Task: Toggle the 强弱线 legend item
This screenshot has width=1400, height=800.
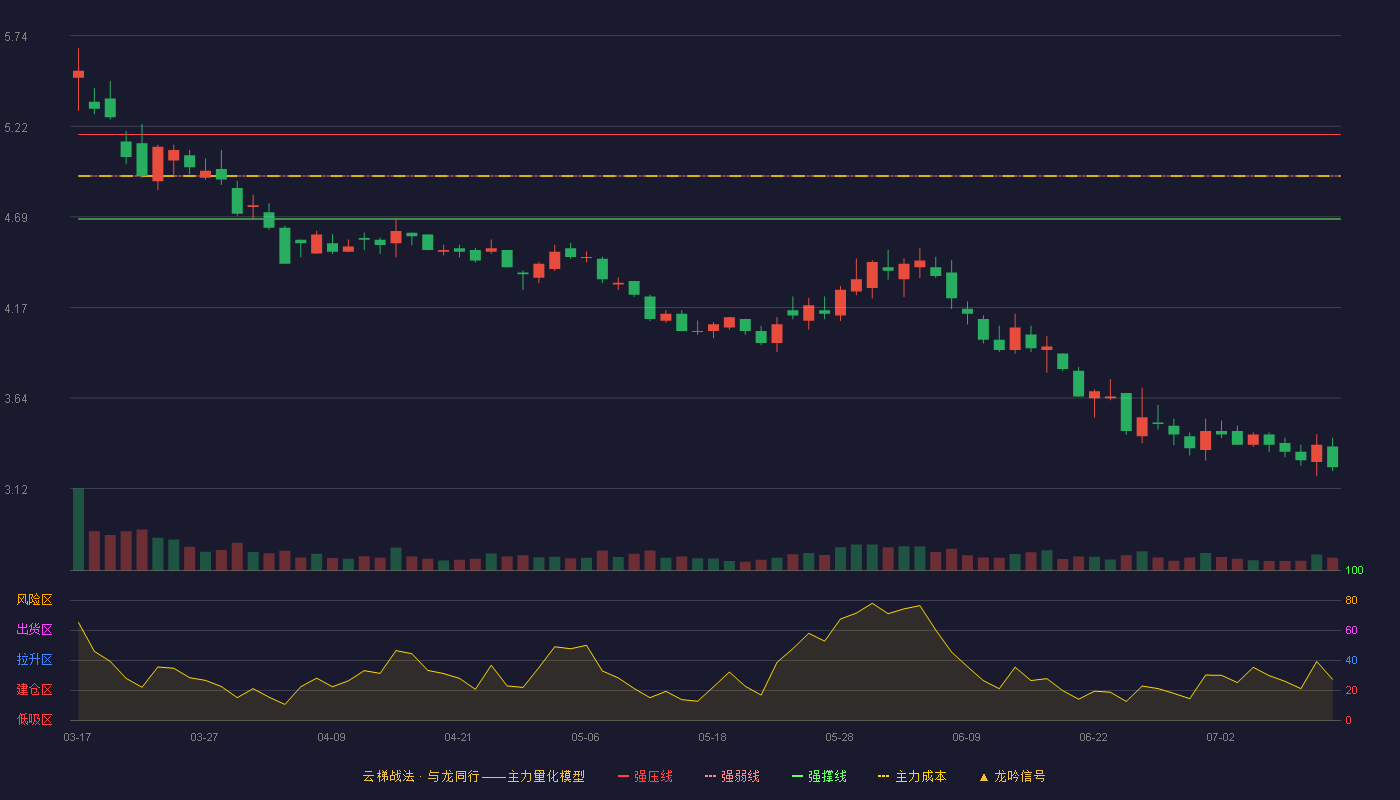Action: pos(732,776)
